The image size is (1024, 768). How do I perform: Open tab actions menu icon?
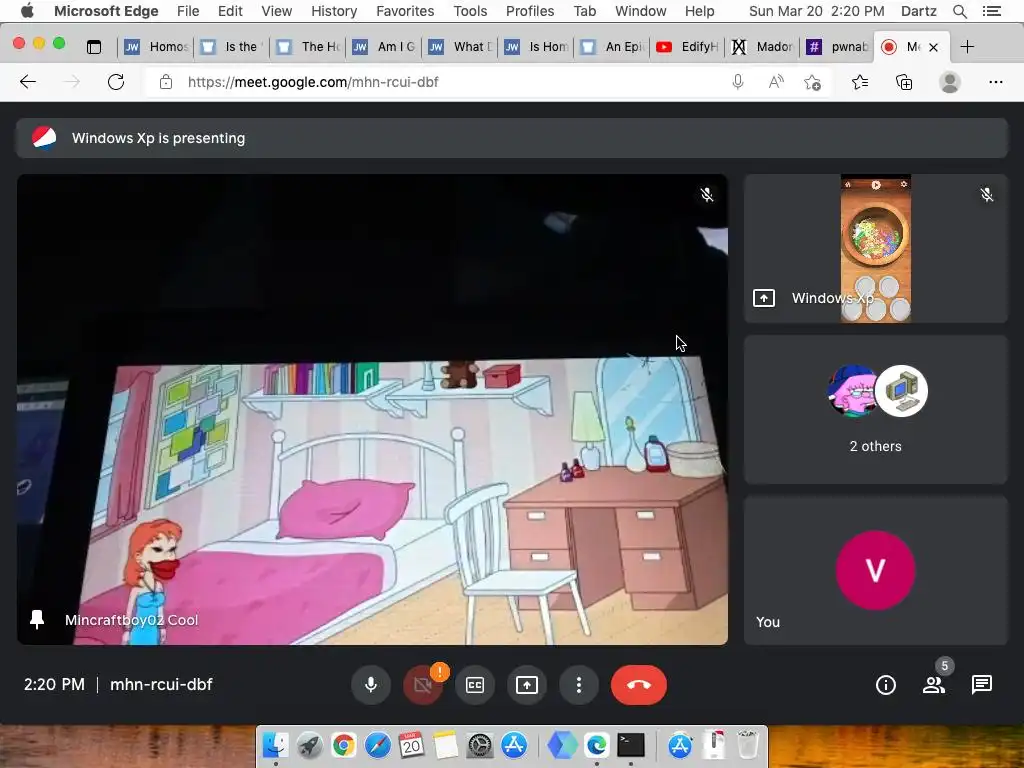(x=94, y=46)
